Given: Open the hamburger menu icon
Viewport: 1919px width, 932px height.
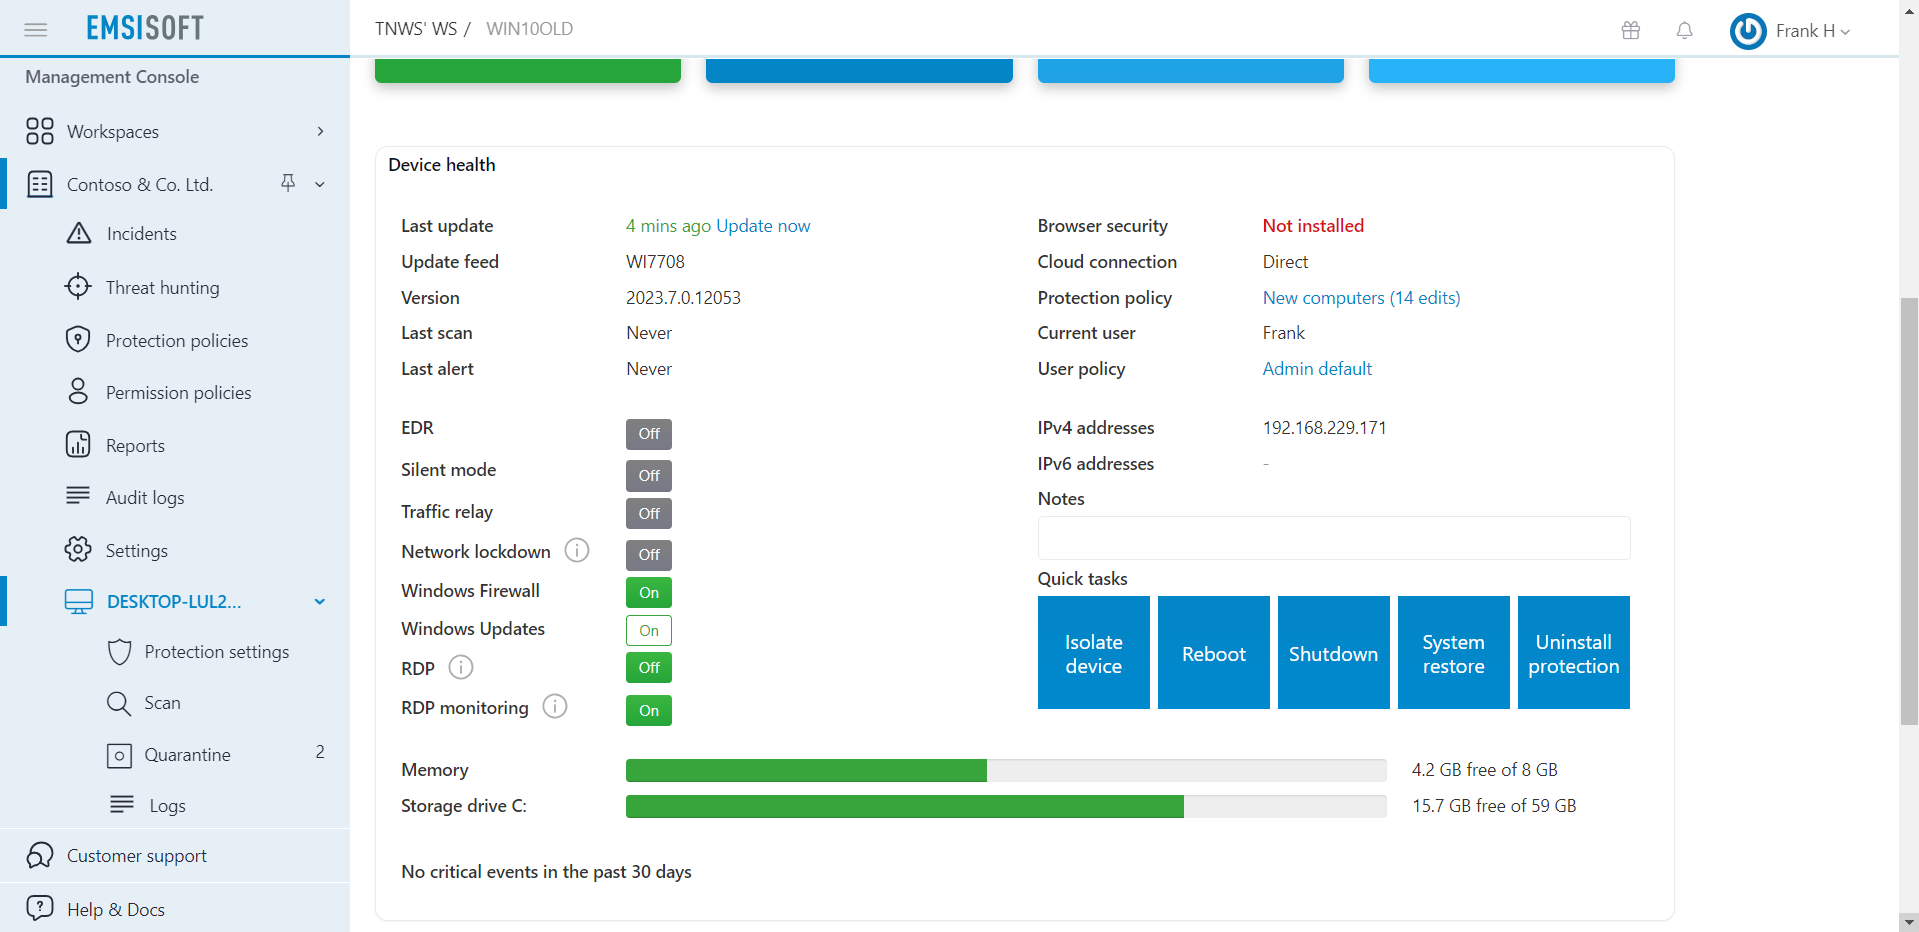Looking at the screenshot, I should [x=36, y=29].
